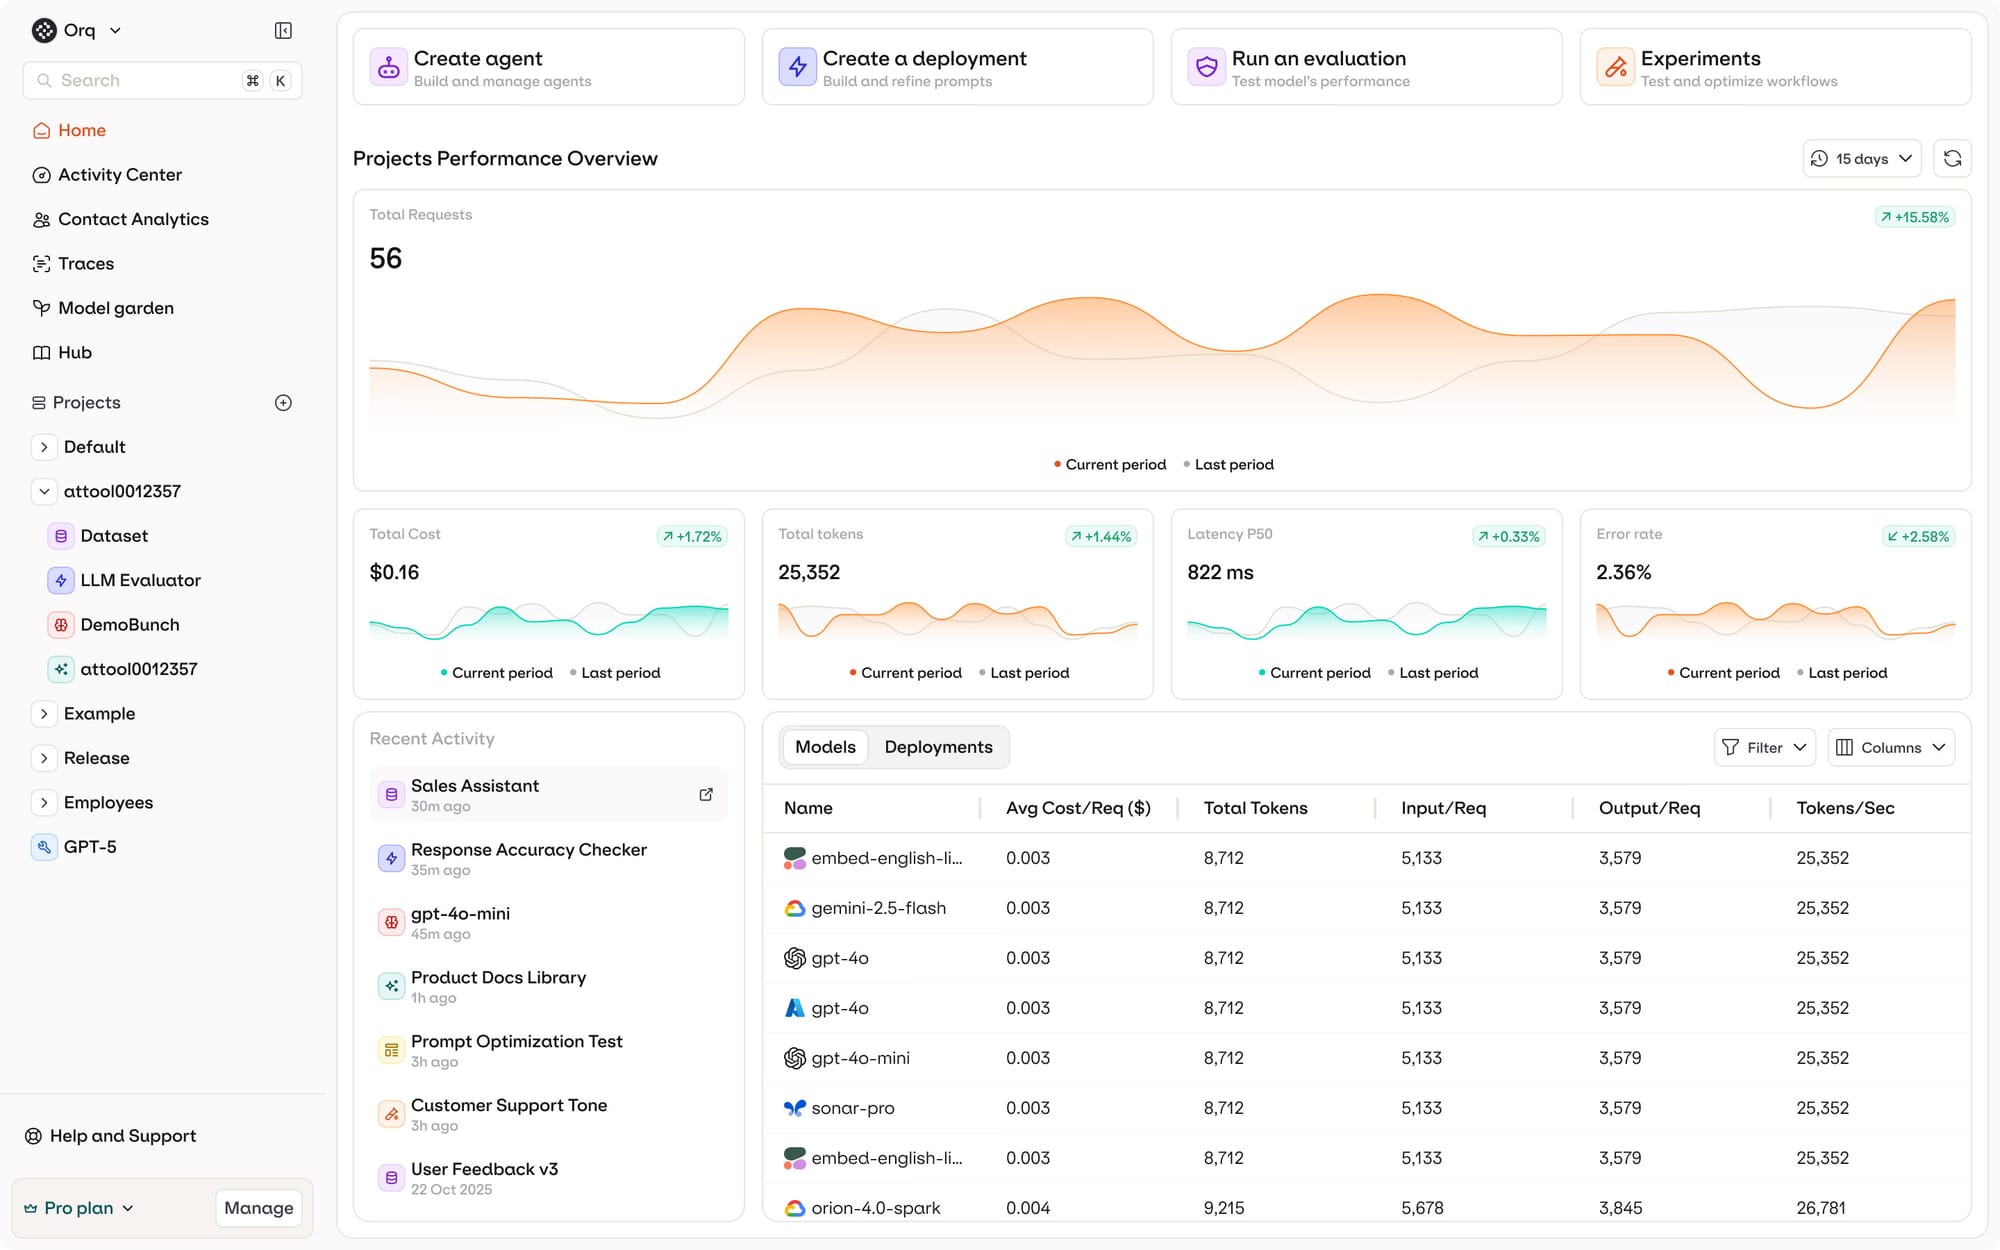This screenshot has width=2000, height=1250.
Task: Open the 15 days period dropdown
Action: pos(1861,159)
